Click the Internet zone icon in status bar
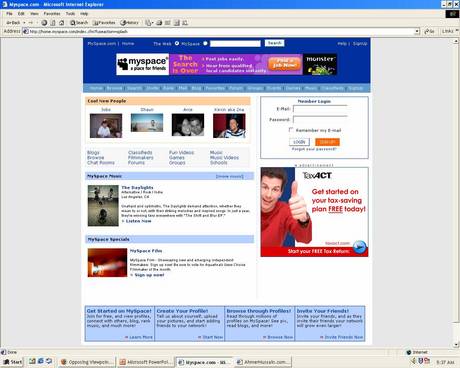460x368 pixels. click(x=409, y=352)
